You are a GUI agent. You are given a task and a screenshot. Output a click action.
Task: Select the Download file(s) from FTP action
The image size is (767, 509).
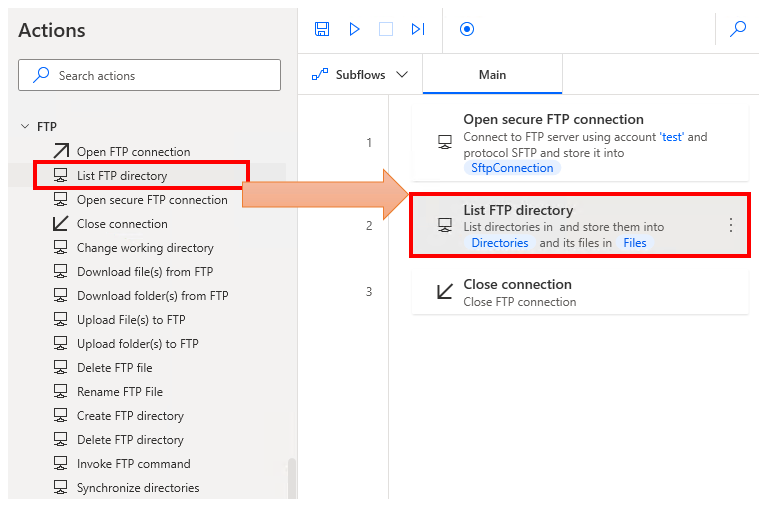145,272
